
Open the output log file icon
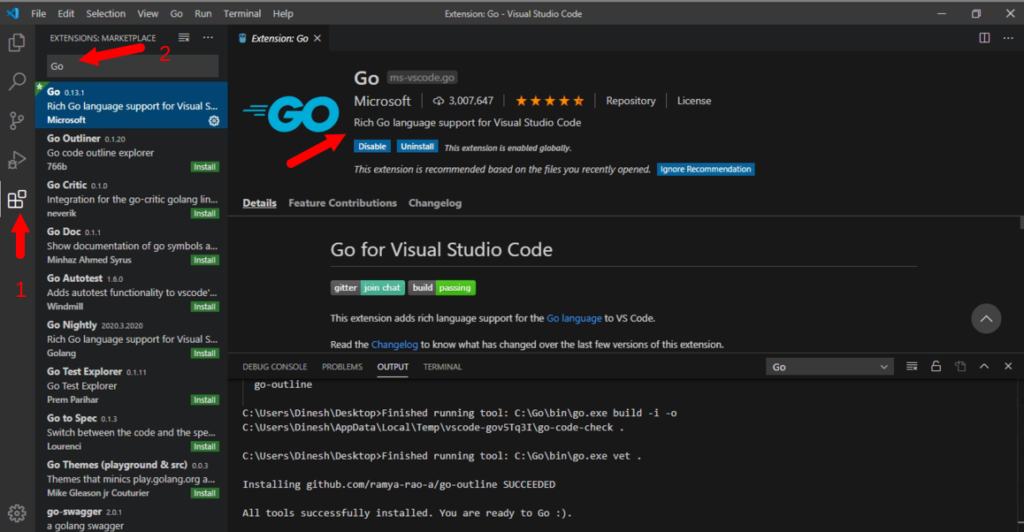click(x=960, y=366)
